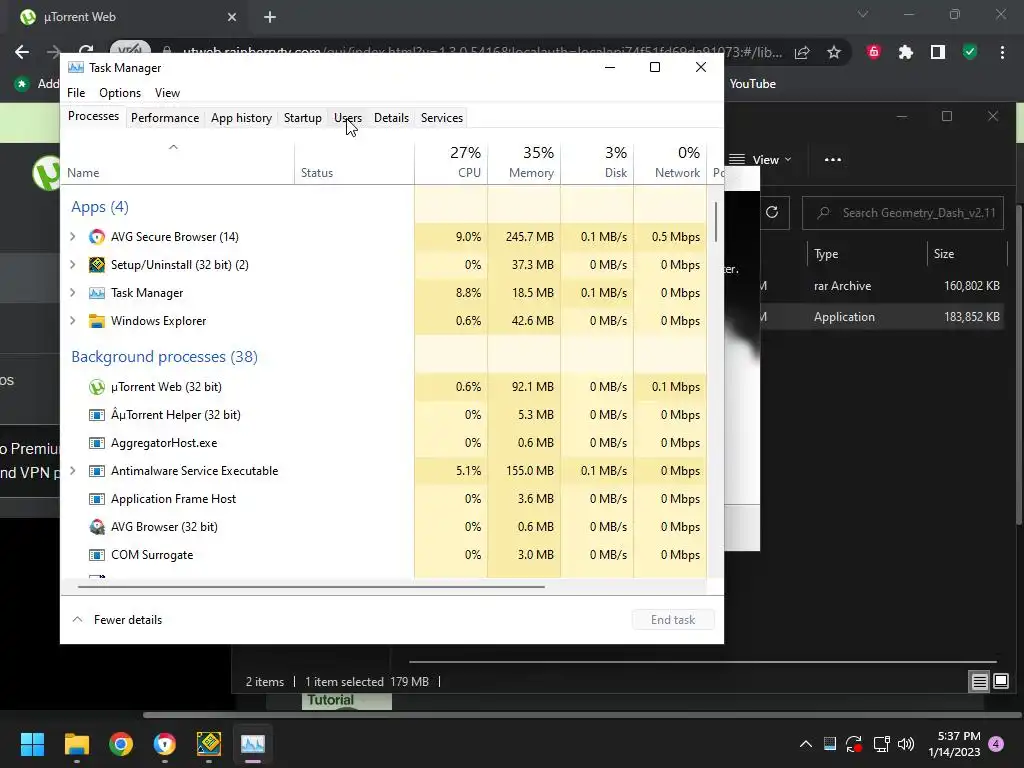Click the Windows Explorer folder icon
Viewport: 1024px width, 768px height.
(x=97, y=321)
